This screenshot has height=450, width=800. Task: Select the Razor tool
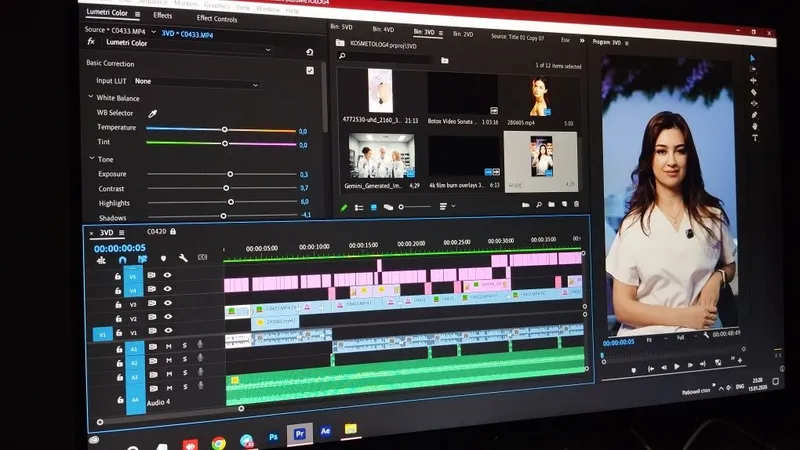tap(754, 92)
